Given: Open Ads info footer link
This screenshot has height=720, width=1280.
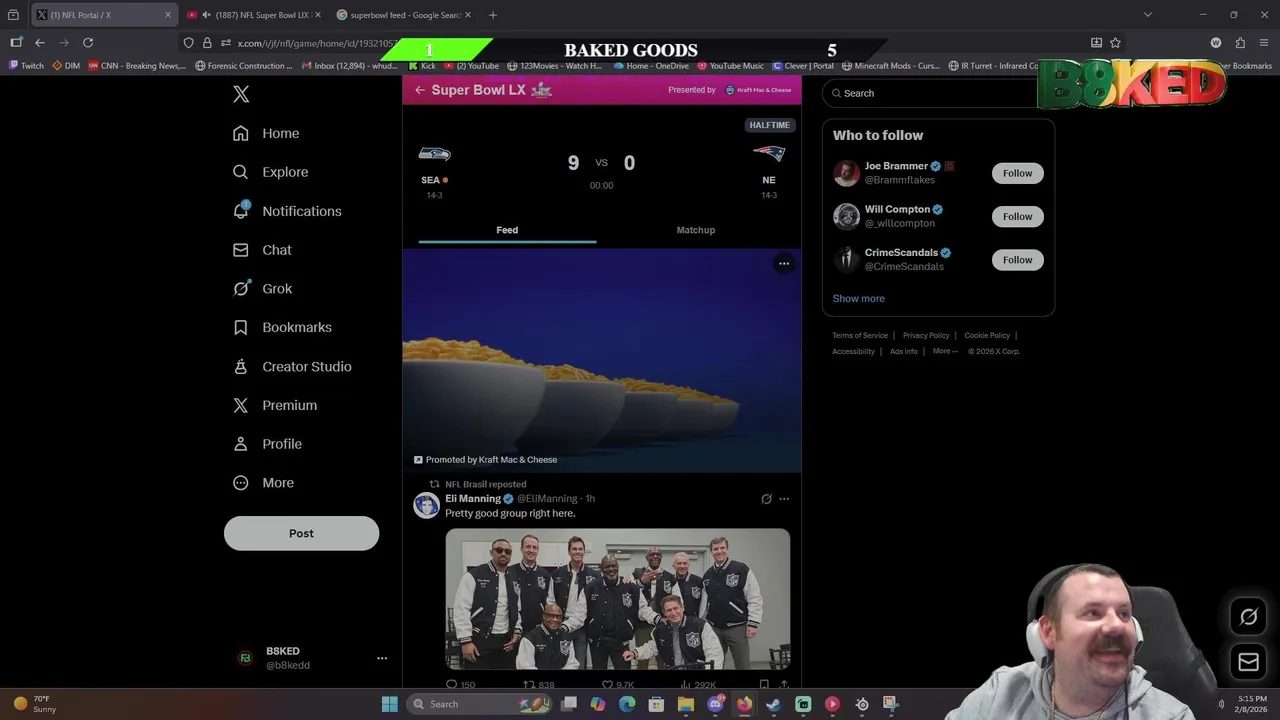Looking at the screenshot, I should tap(903, 352).
